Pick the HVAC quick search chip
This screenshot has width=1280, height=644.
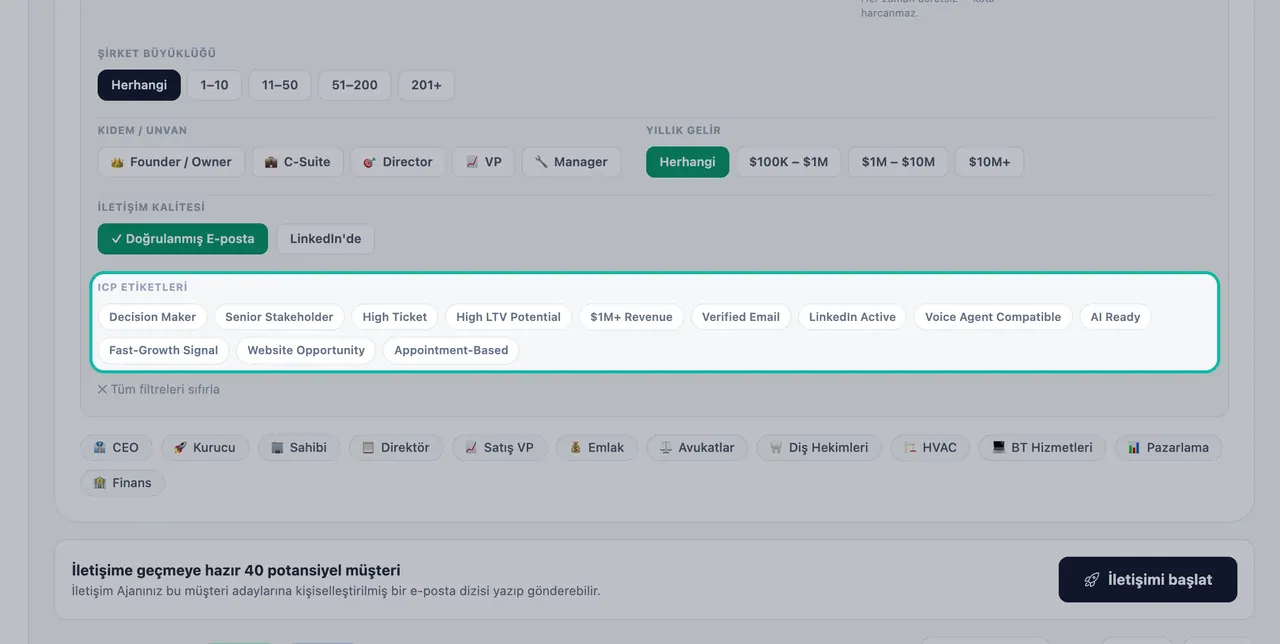click(x=930, y=447)
